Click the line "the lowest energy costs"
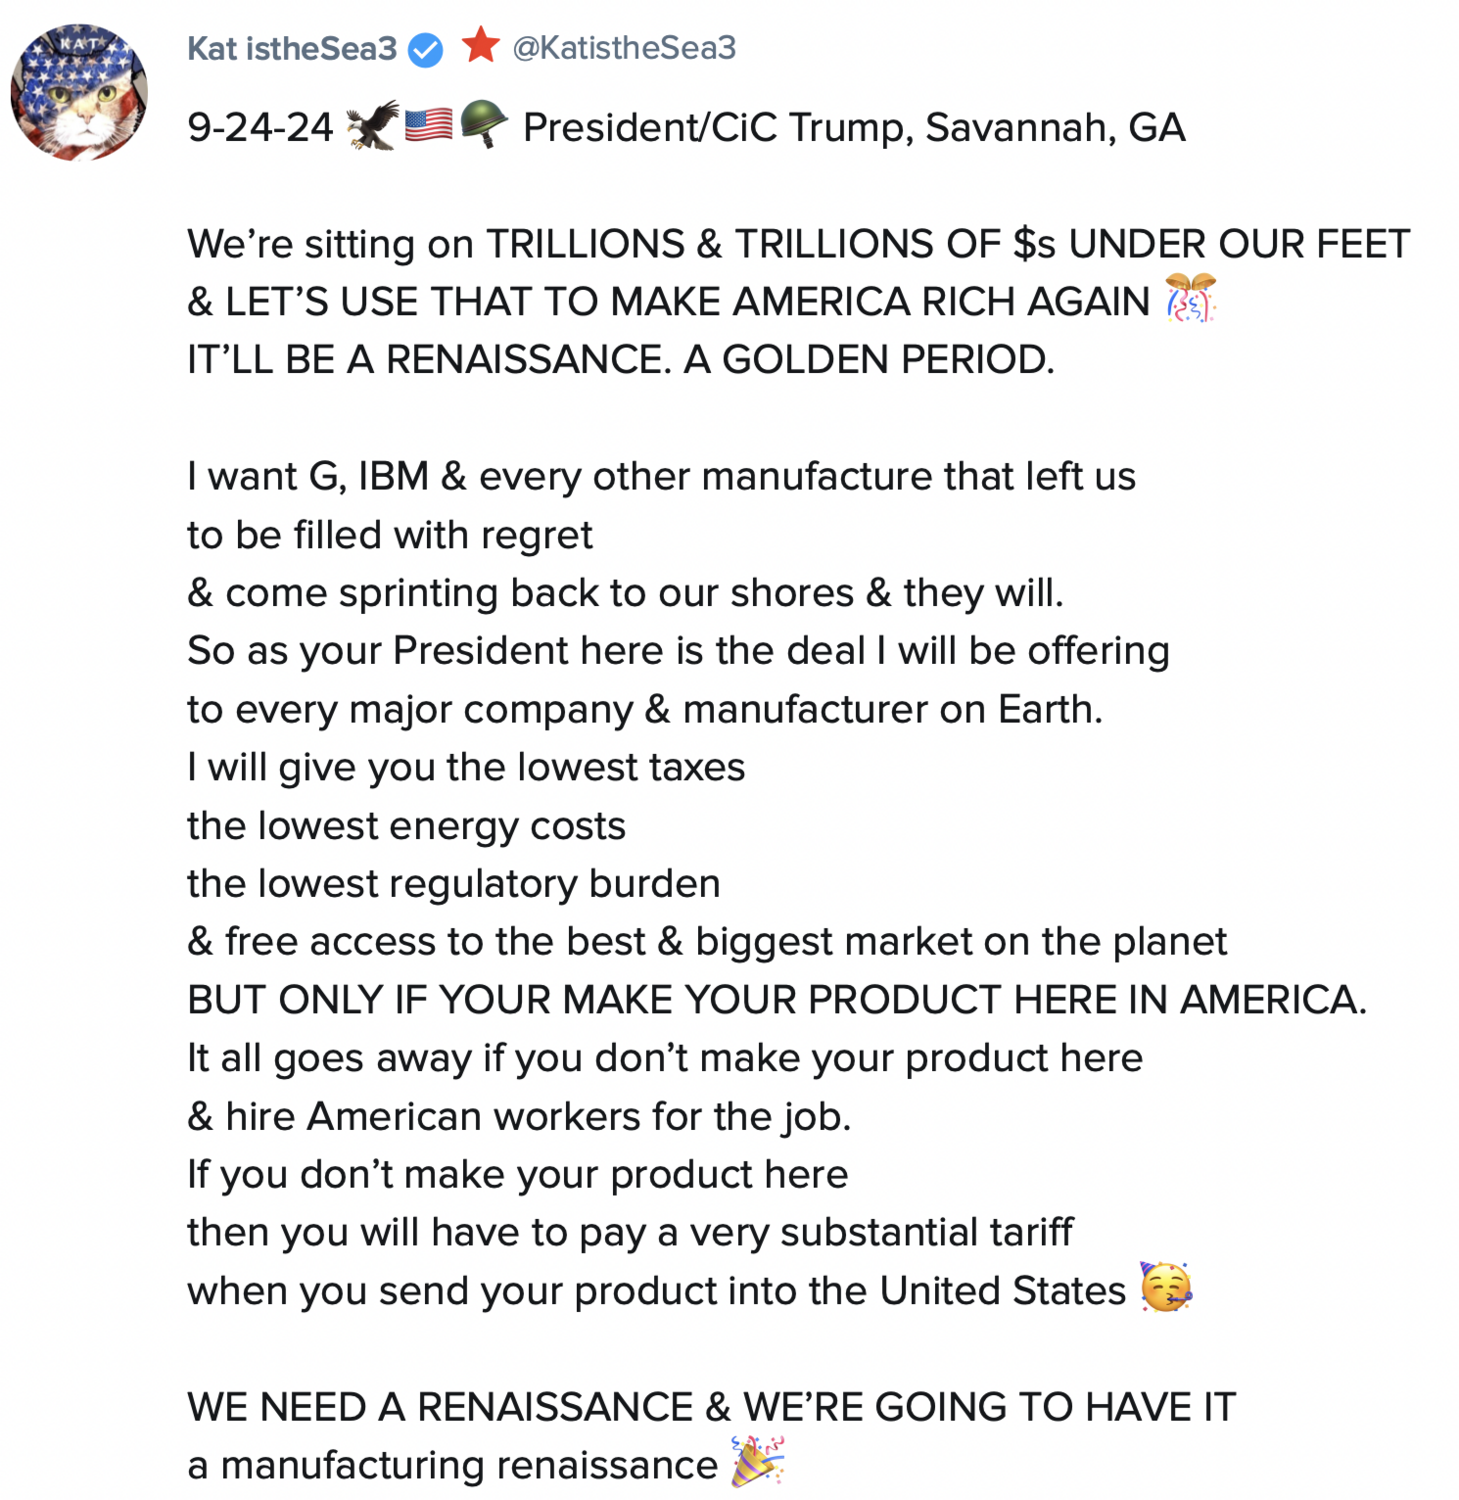Screen dimensions: 1459x1500 [406, 826]
